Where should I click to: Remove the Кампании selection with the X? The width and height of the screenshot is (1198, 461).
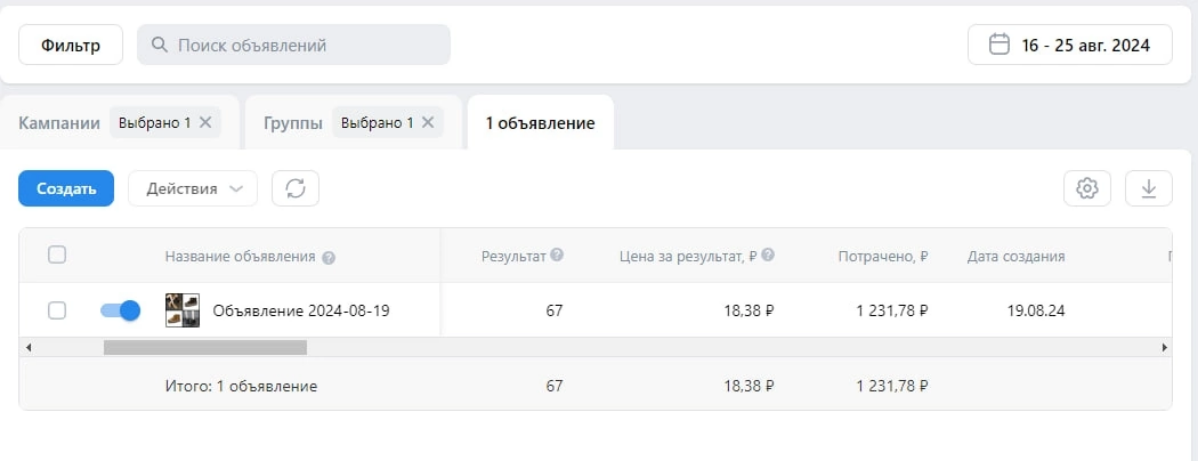point(205,122)
